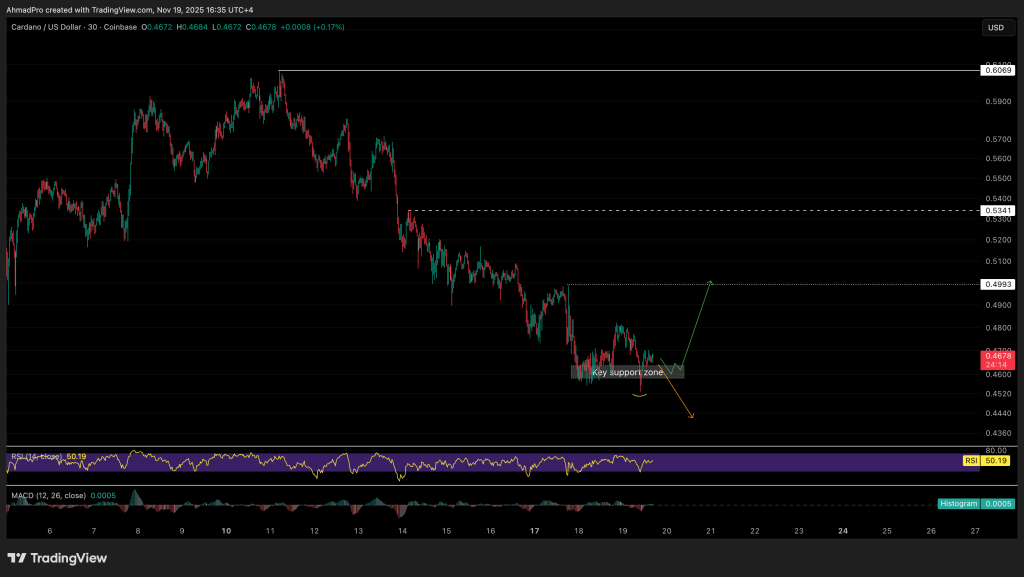Click the red 0.4678 current price tag
Image resolution: width=1024 pixels, height=577 pixels.
pos(995,360)
